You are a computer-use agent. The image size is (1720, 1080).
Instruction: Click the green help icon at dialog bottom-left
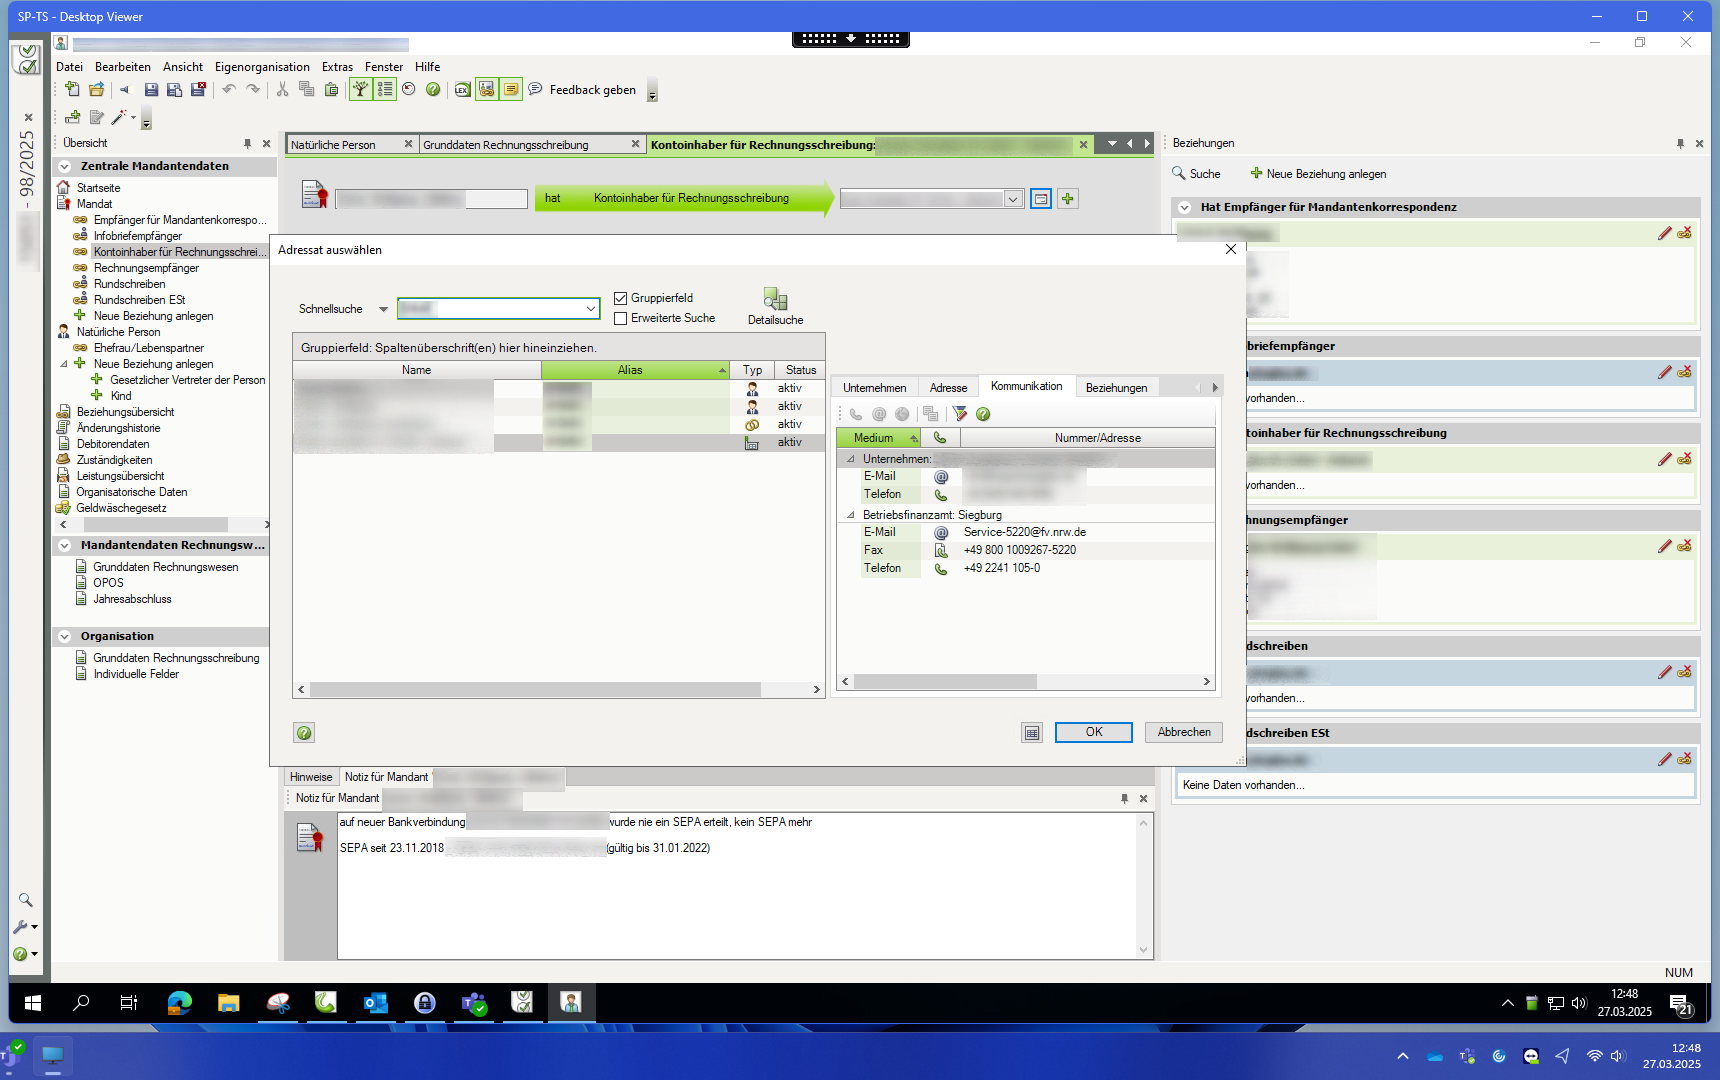click(304, 733)
